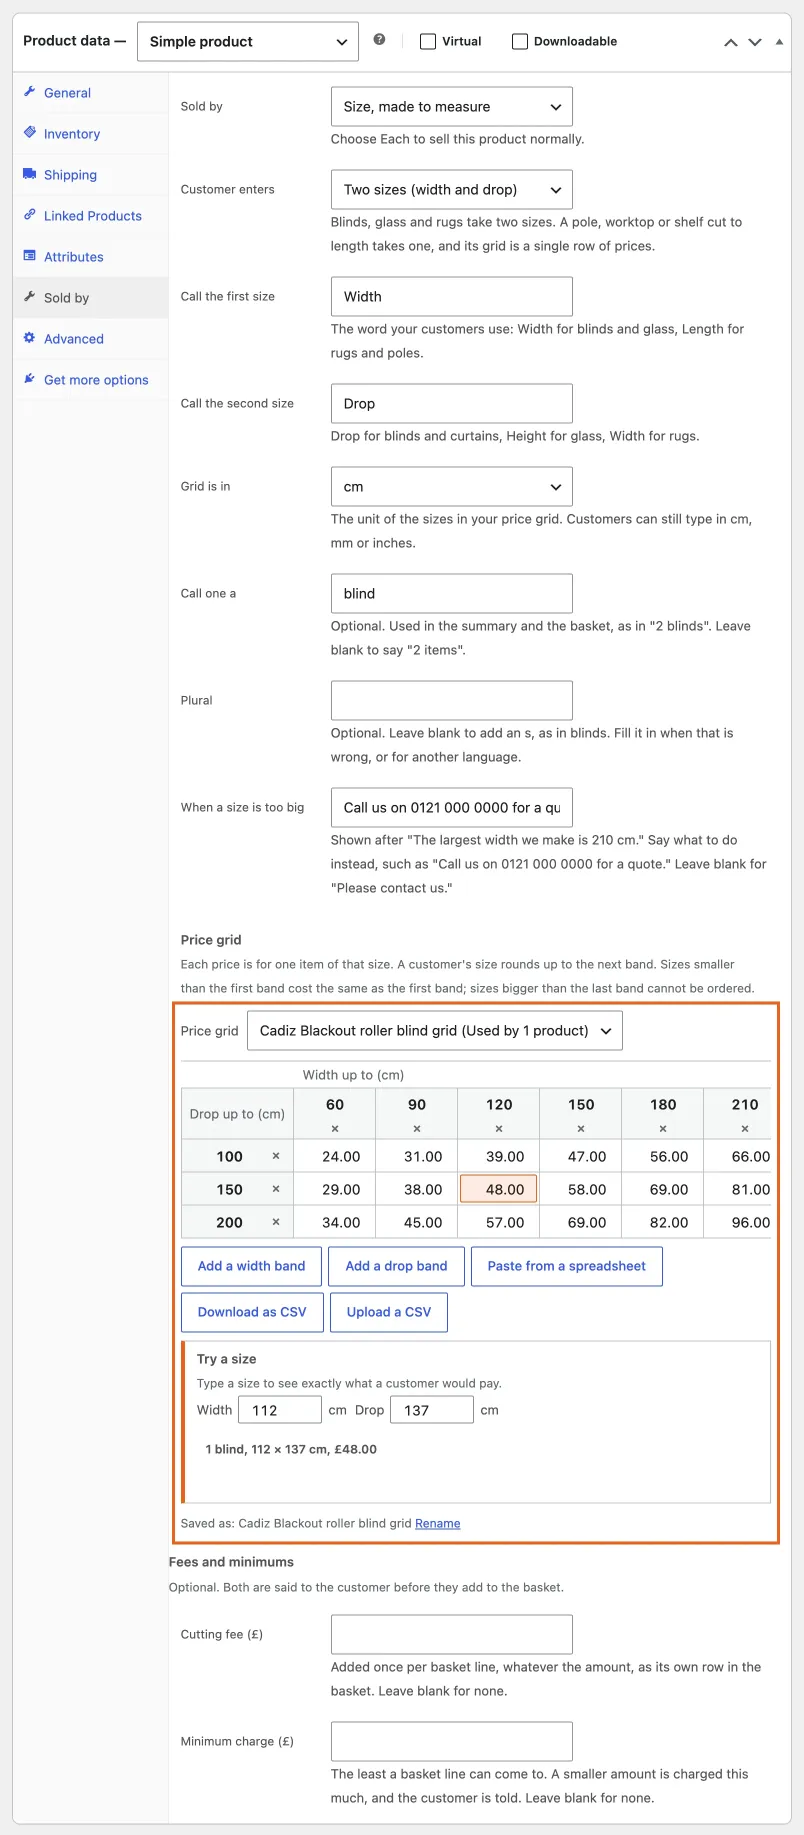This screenshot has width=804, height=1835.
Task: Focus the Cutting fee field
Action: point(452,1635)
